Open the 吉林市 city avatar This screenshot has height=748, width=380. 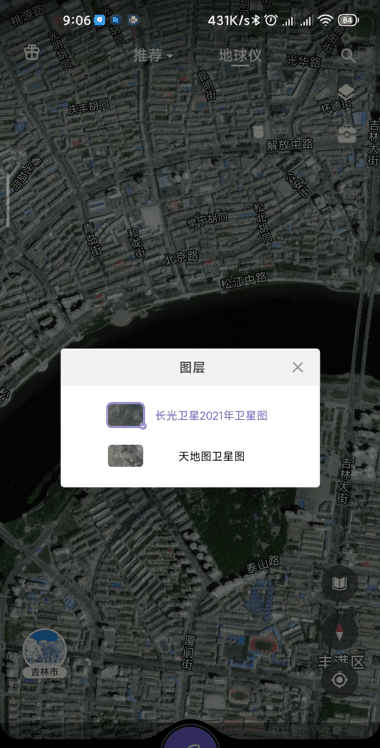pos(45,653)
